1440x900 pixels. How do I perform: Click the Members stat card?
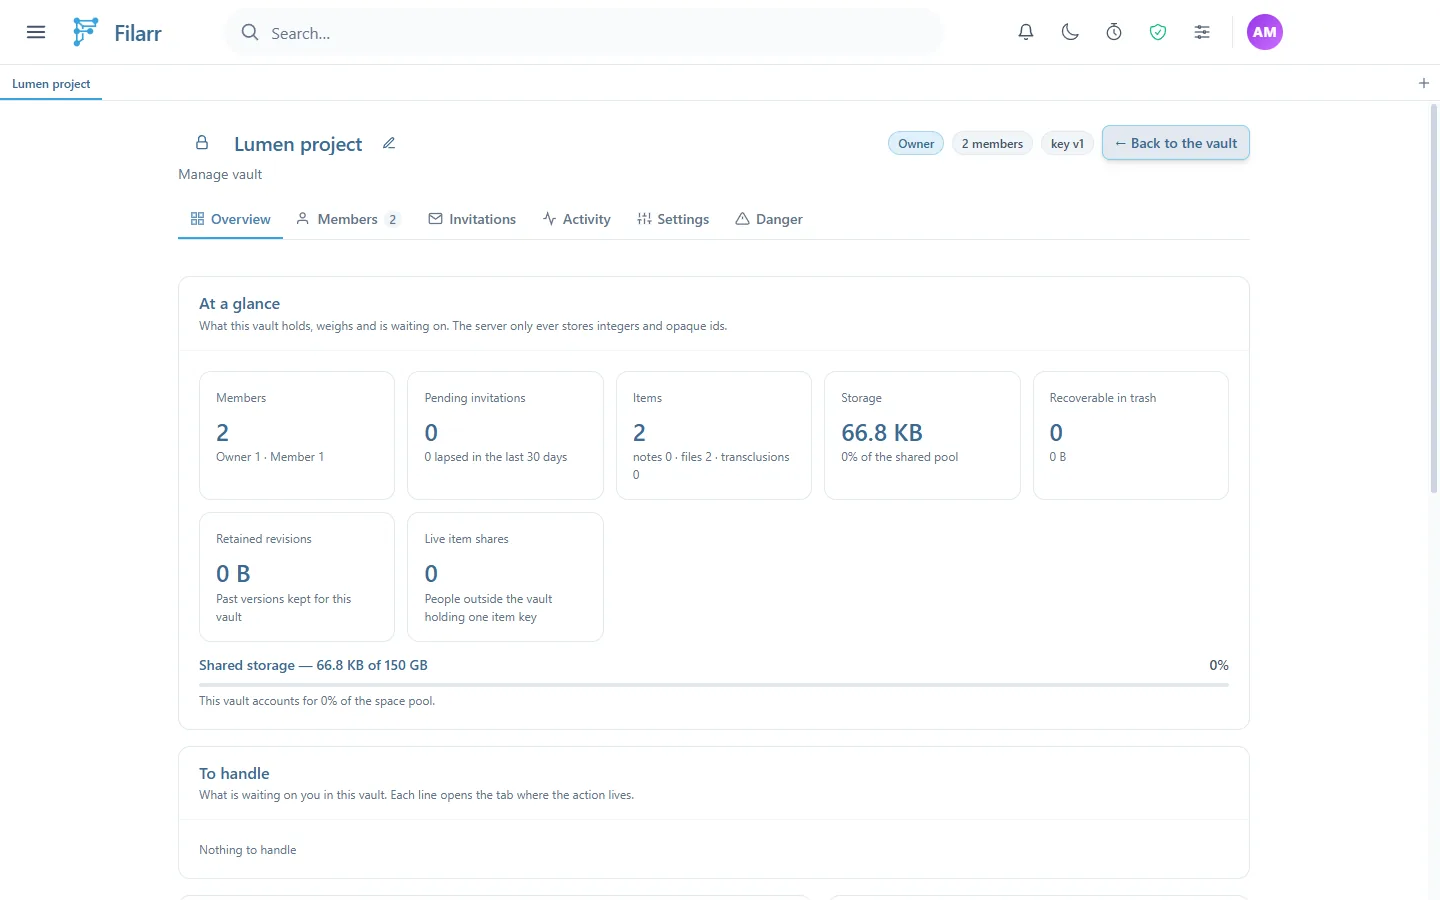[297, 435]
